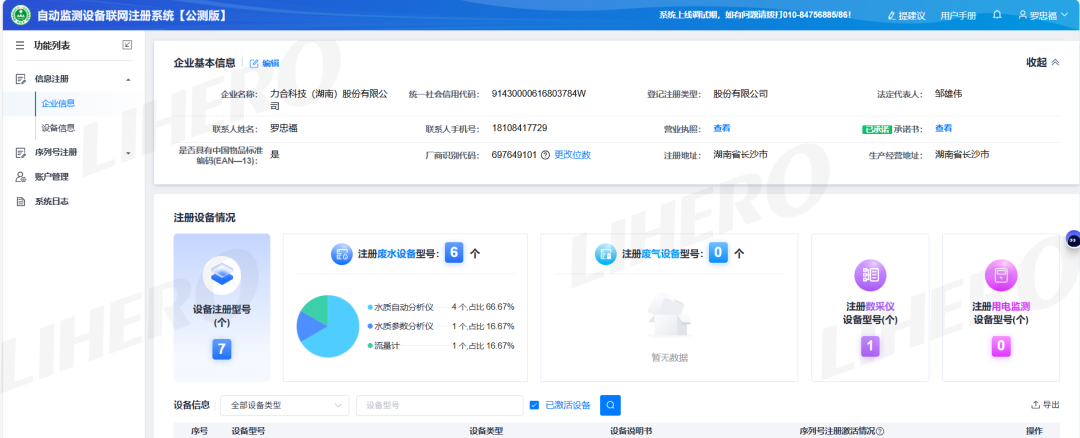This screenshot has height=438, width=1080.
Task: Click the notification bell icon
Action: 997,15
